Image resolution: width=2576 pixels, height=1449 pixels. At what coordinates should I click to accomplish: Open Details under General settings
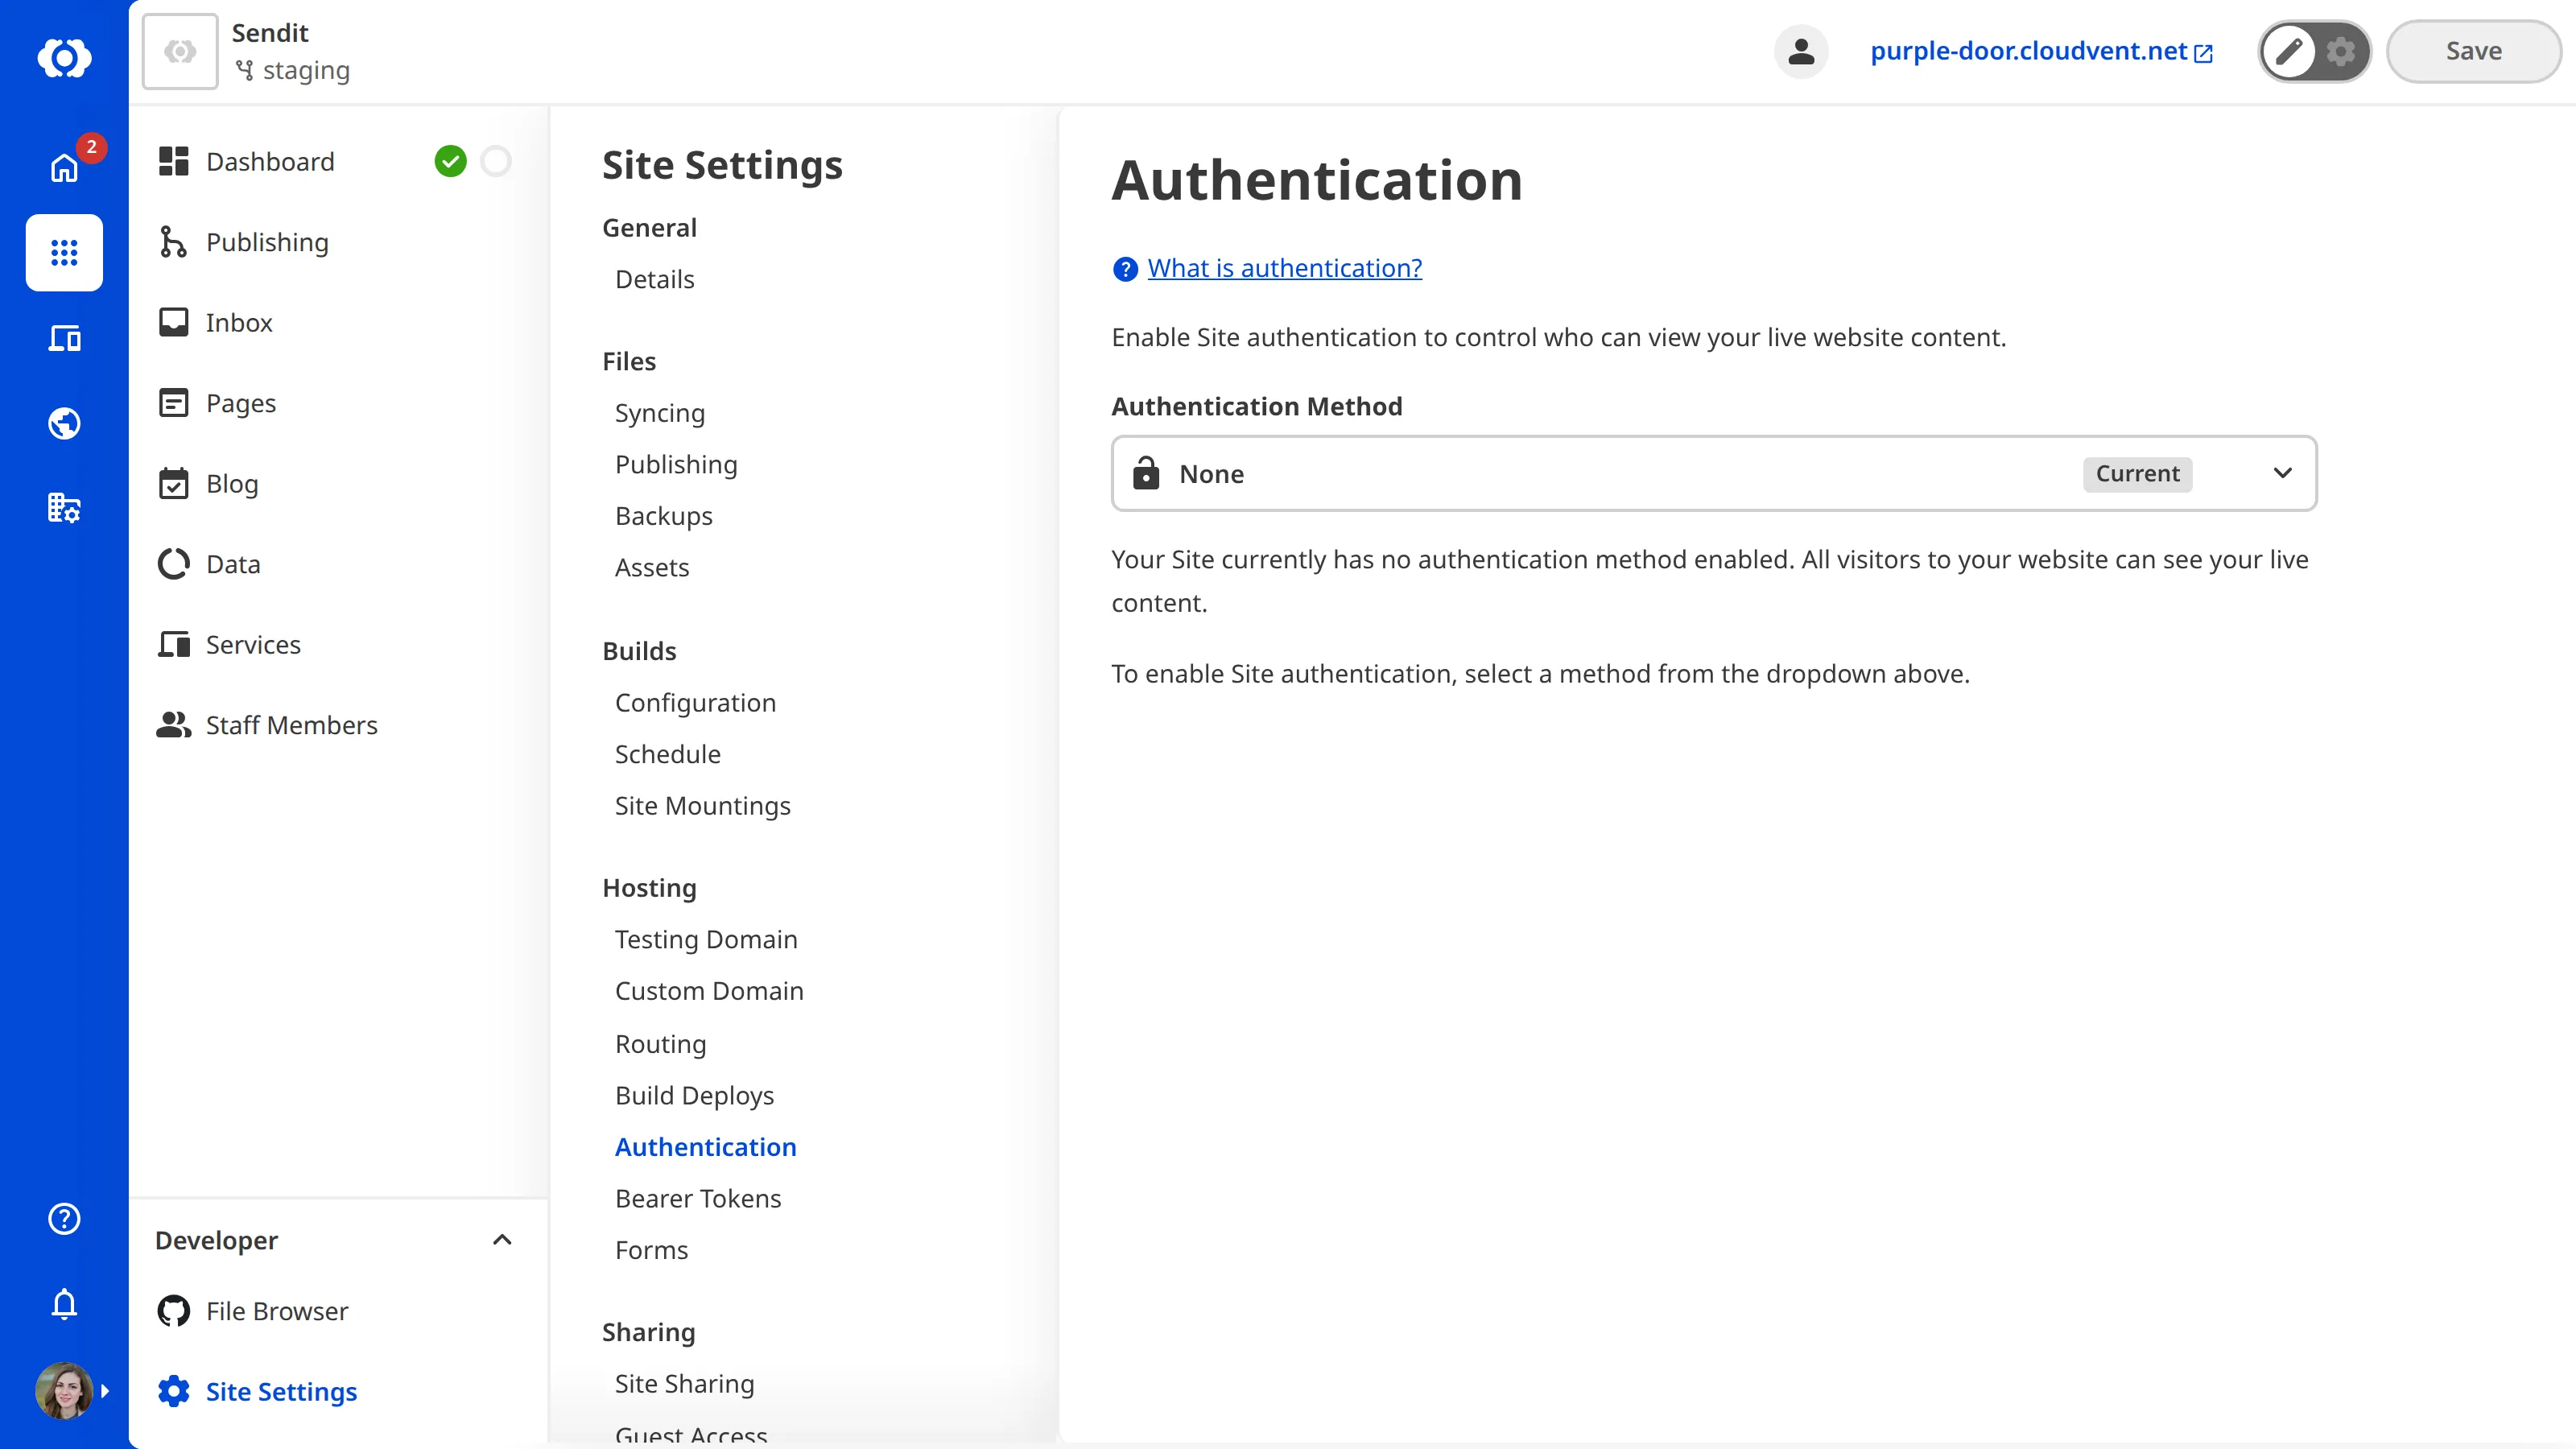click(x=654, y=279)
